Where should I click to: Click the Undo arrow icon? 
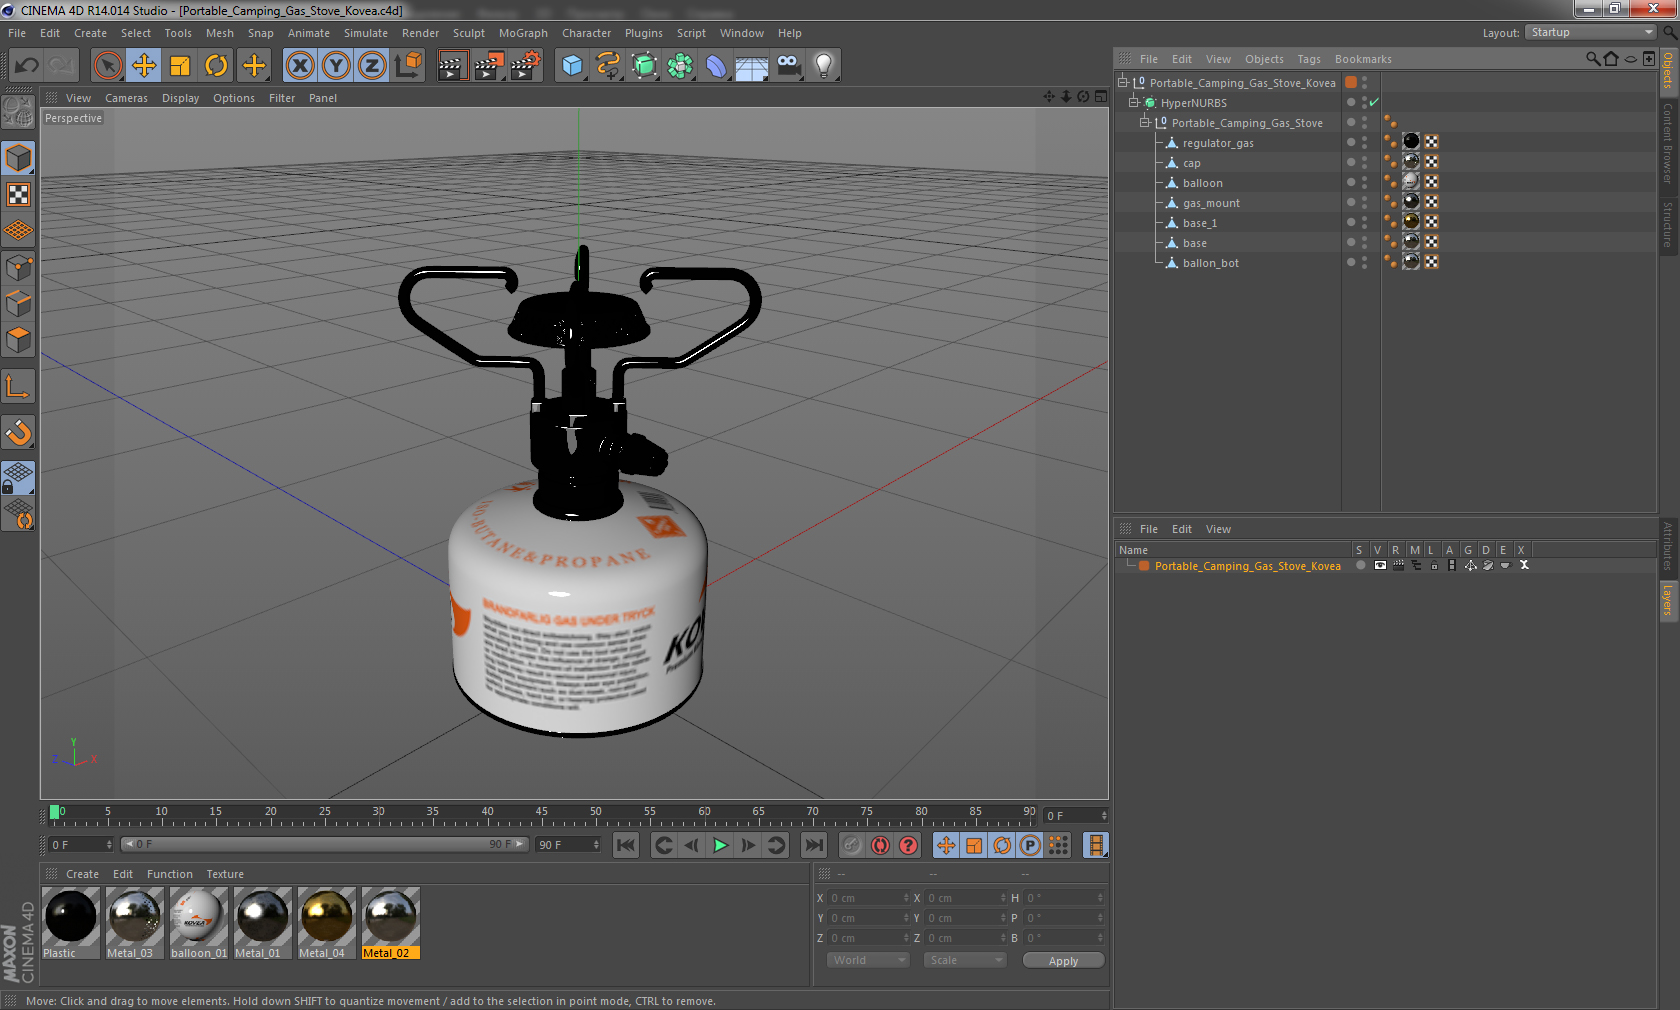tap(27, 66)
